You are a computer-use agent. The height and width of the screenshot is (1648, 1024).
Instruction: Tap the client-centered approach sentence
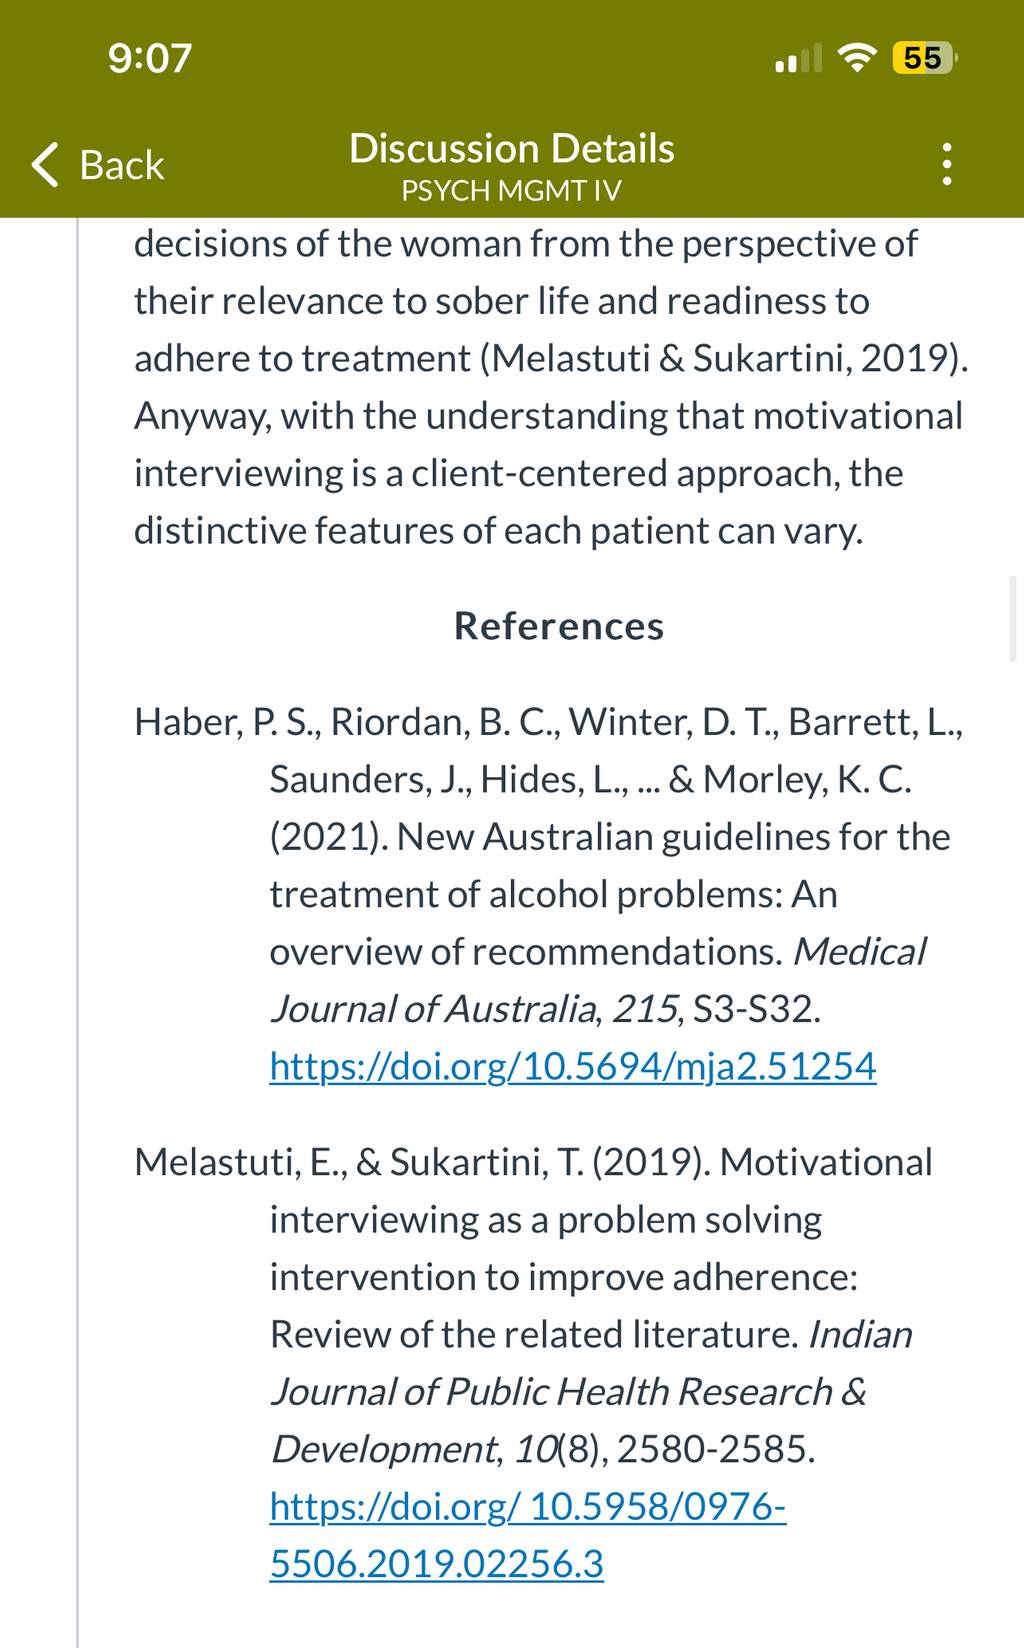pos(548,473)
